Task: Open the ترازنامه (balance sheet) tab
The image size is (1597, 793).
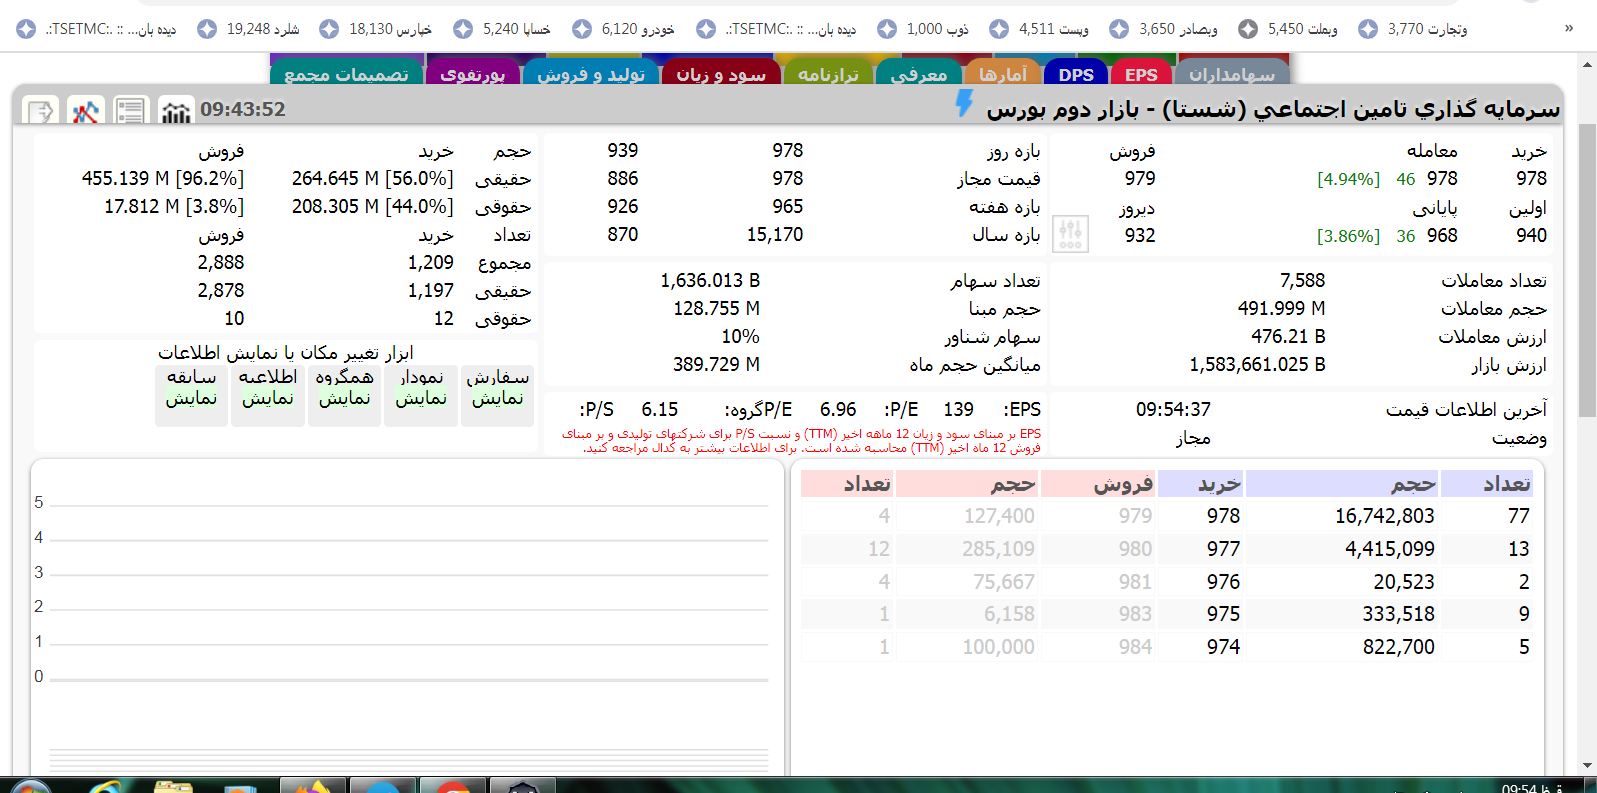Action: [x=828, y=74]
